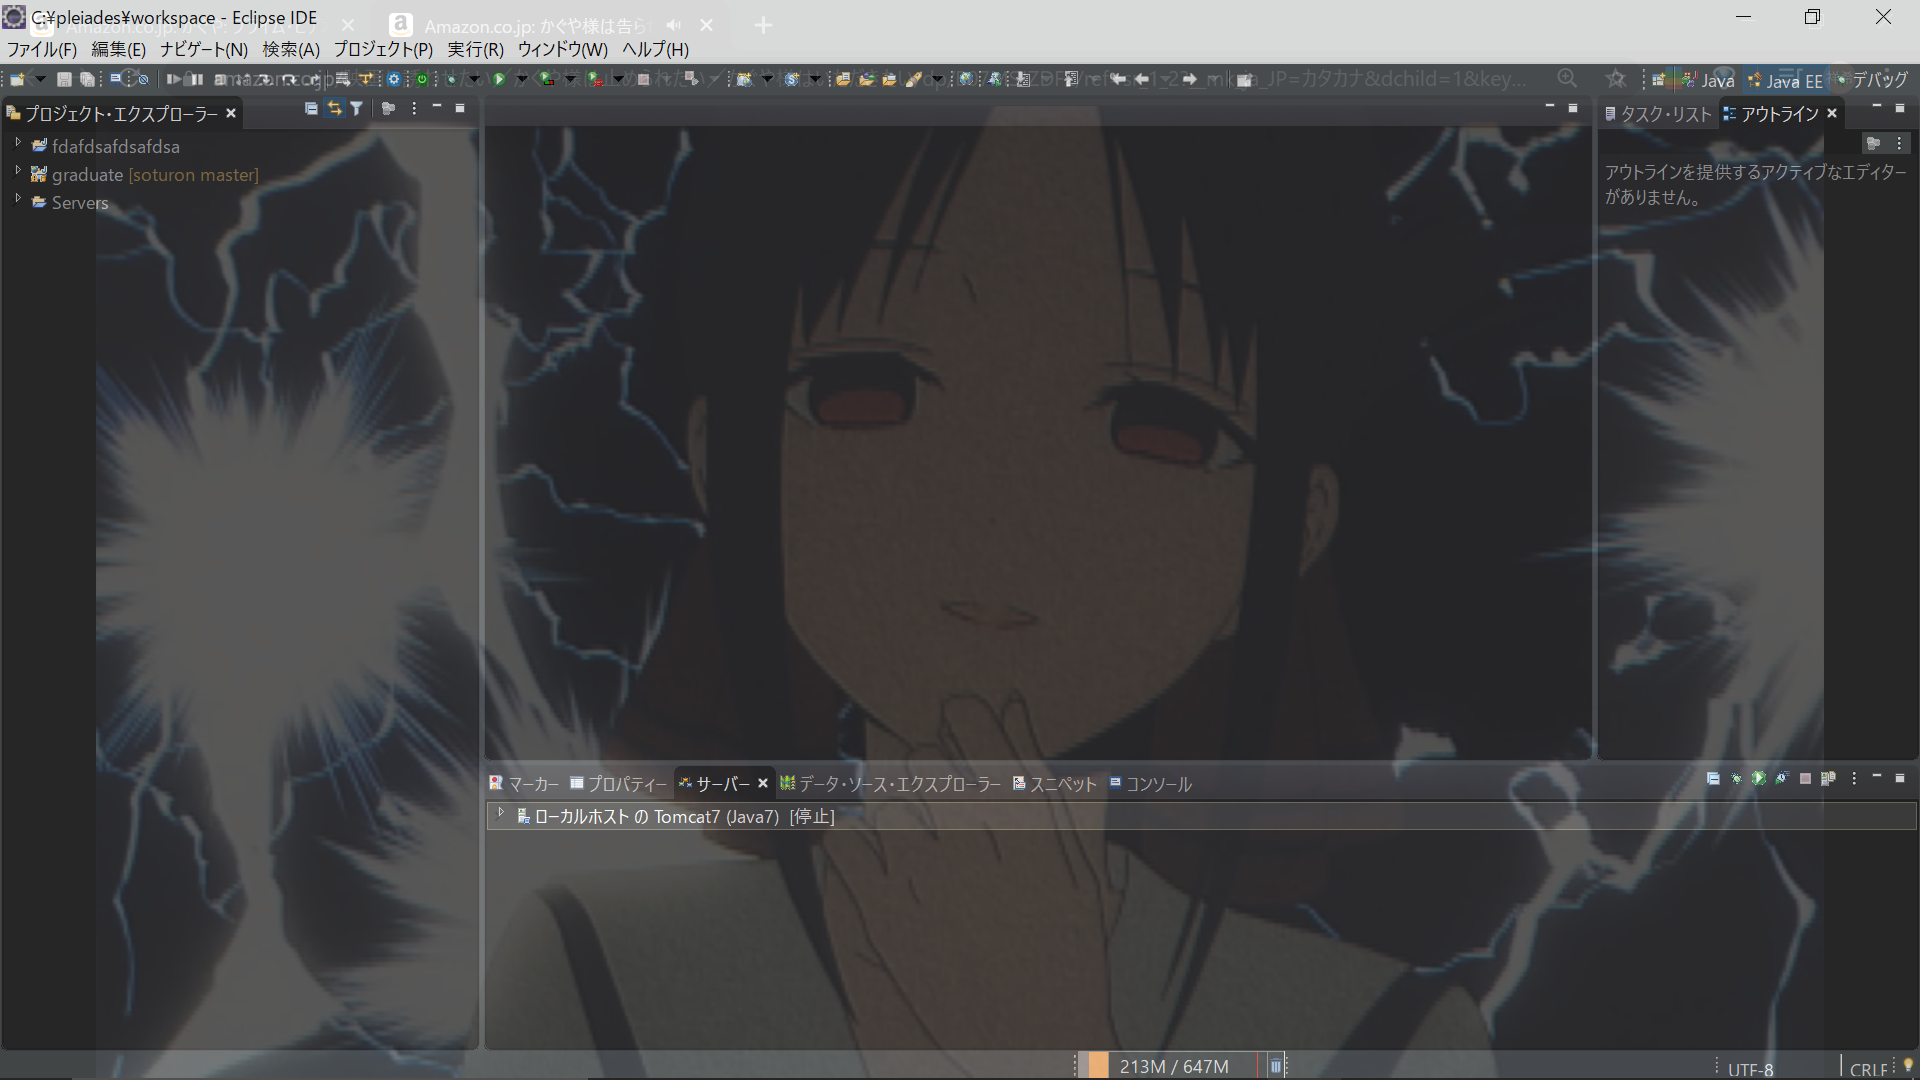Click the green Run button in the toolbar

(x=499, y=79)
